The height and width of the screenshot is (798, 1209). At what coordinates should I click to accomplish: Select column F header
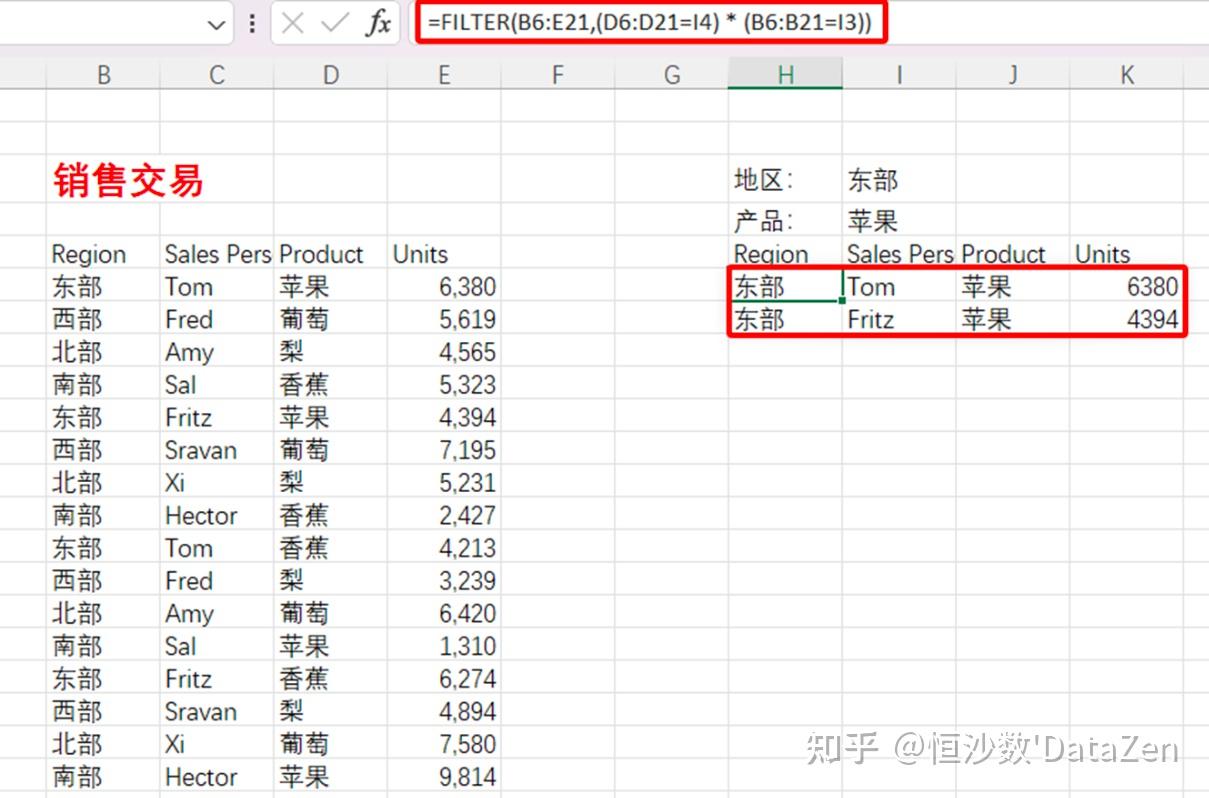tap(557, 75)
